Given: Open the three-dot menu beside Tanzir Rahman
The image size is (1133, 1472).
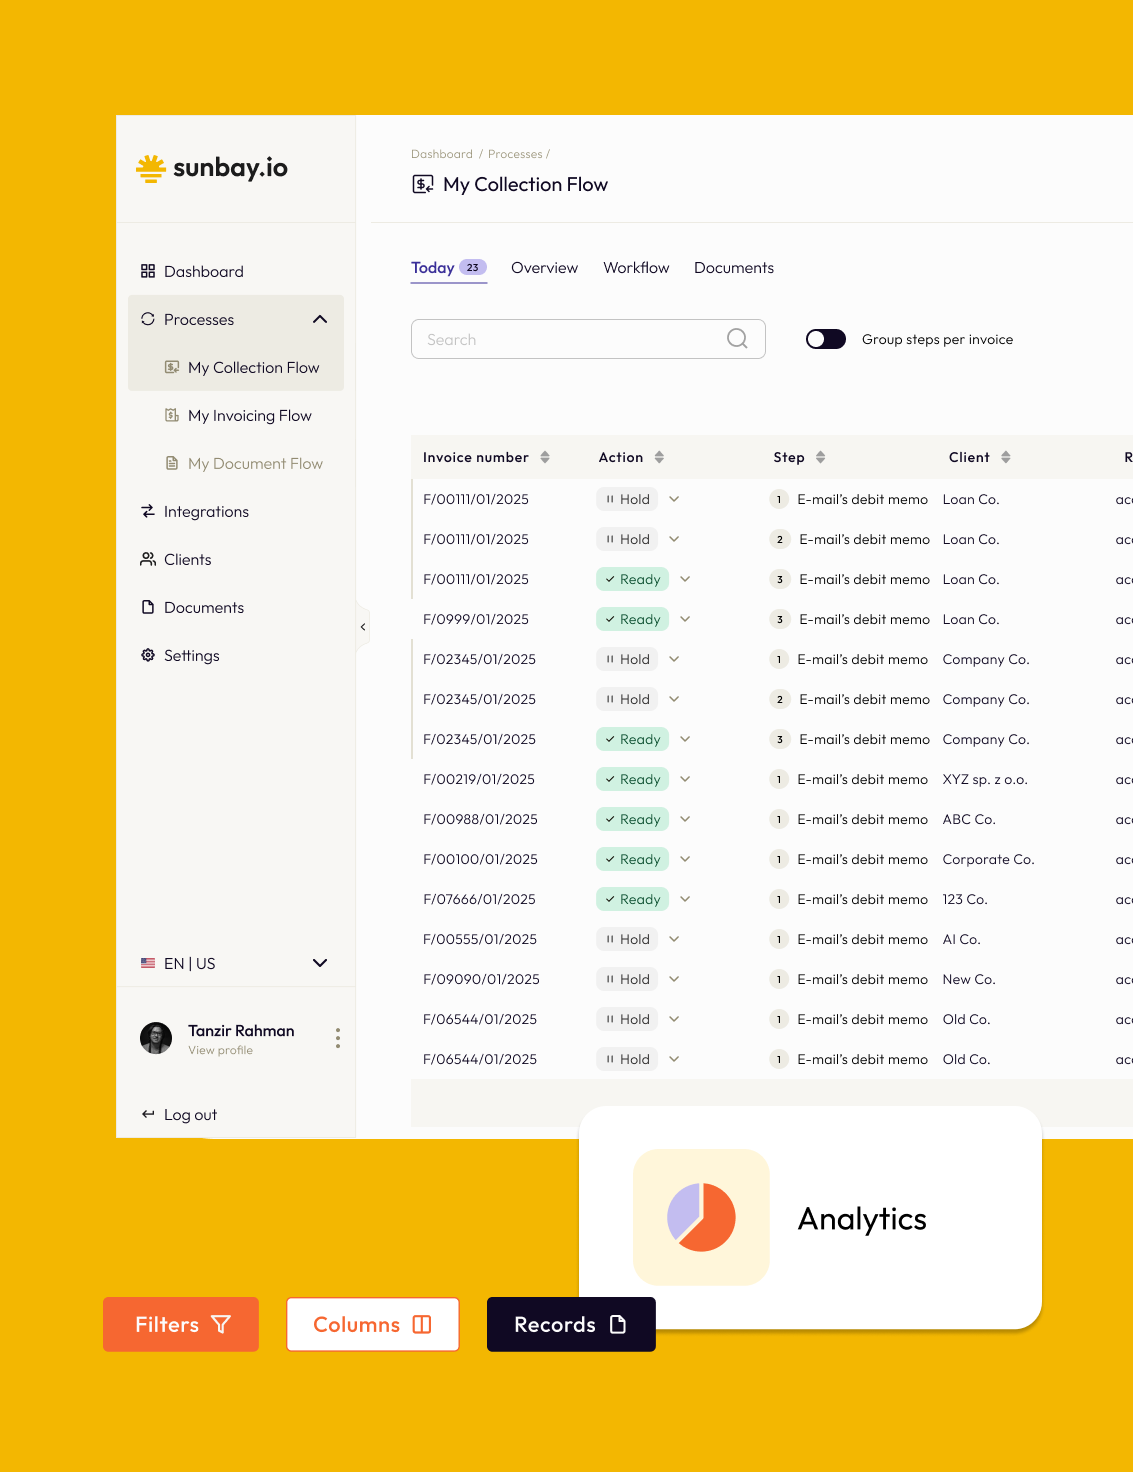Looking at the screenshot, I should point(338,1038).
